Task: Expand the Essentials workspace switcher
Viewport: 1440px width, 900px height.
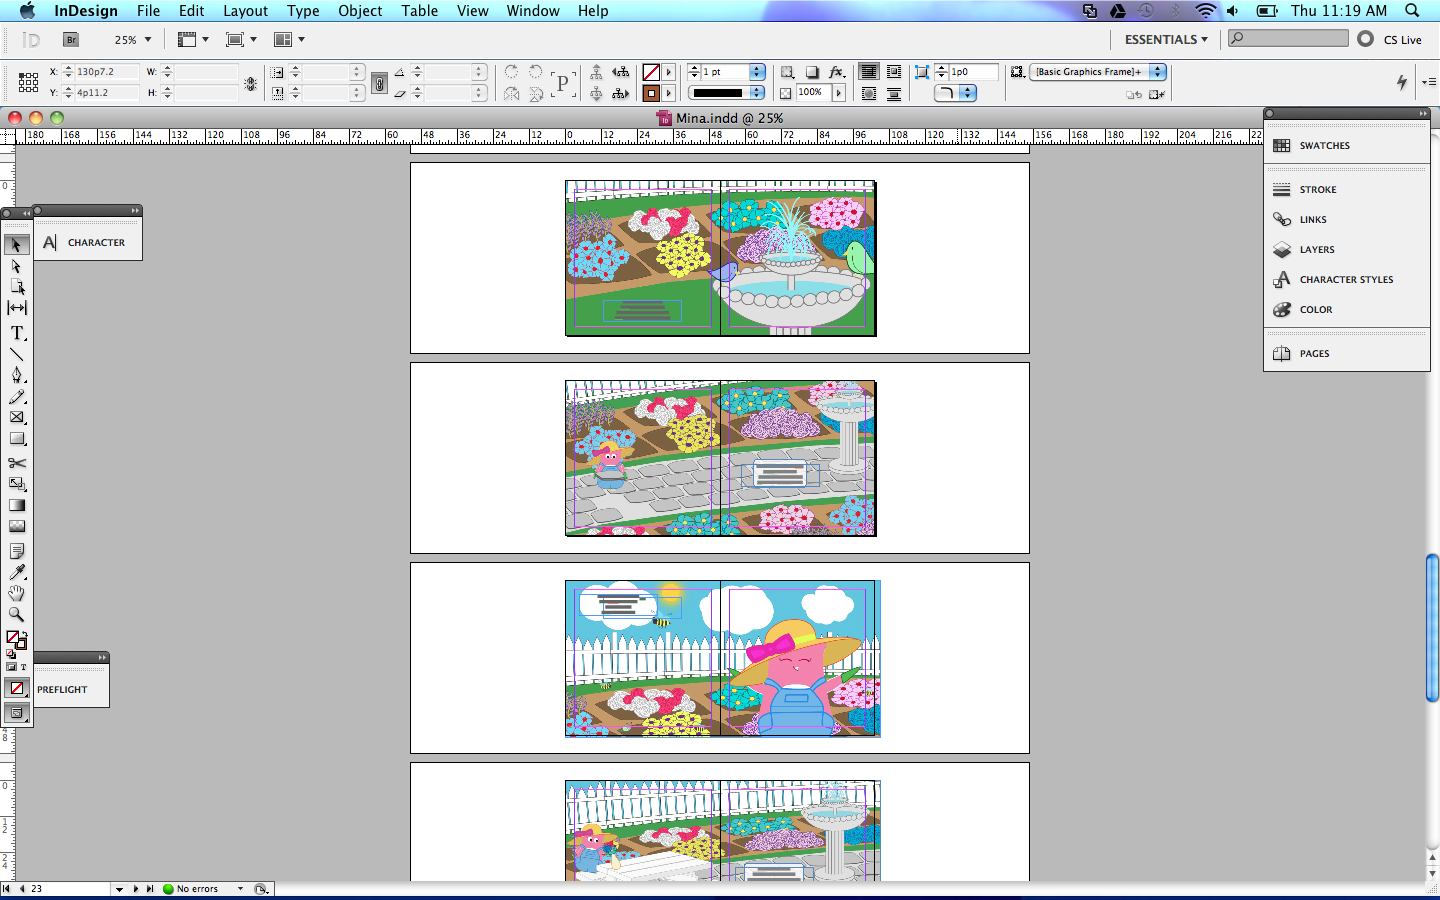Action: tap(1166, 40)
